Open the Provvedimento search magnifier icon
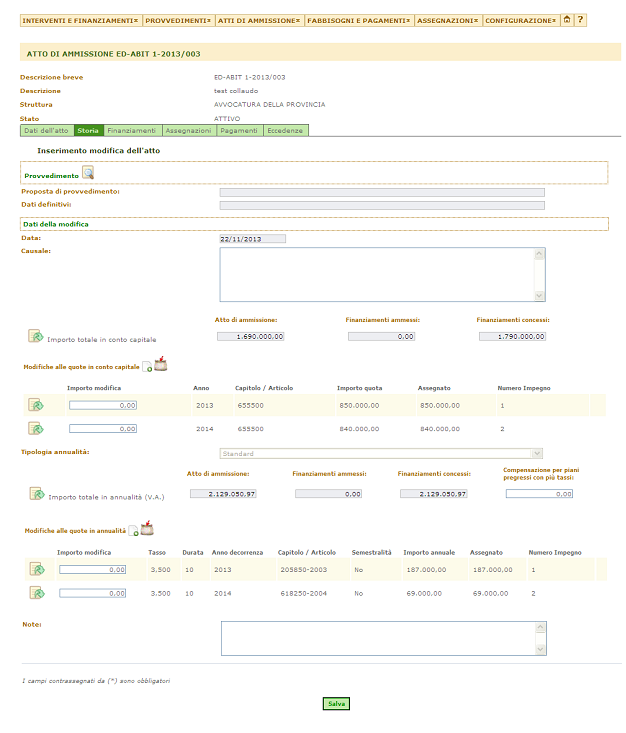Viewport: 626px width, 733px height. point(88,172)
